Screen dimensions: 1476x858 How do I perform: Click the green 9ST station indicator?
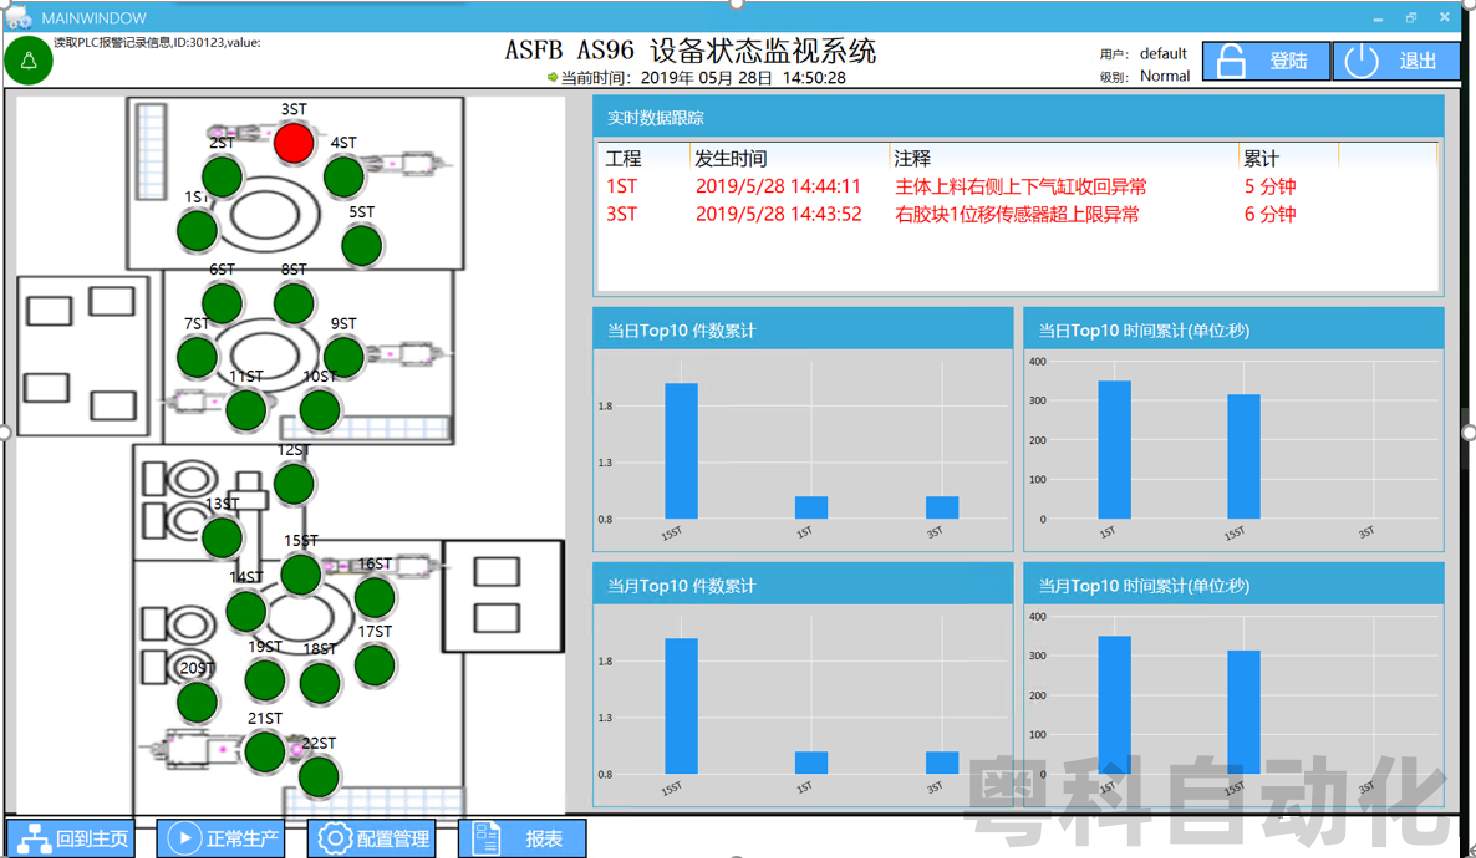click(344, 357)
